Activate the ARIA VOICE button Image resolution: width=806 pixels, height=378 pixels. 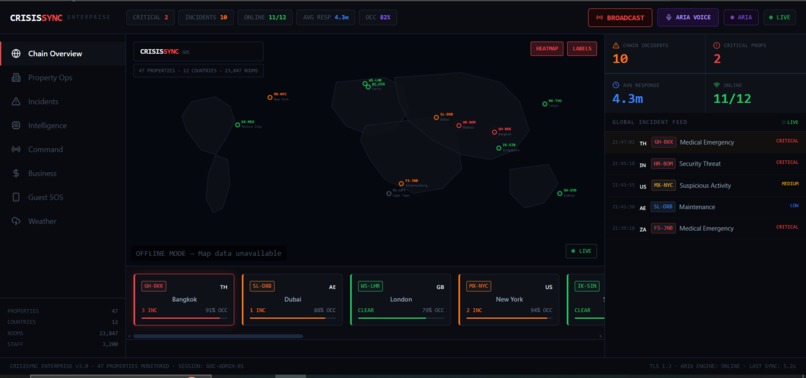pos(688,17)
